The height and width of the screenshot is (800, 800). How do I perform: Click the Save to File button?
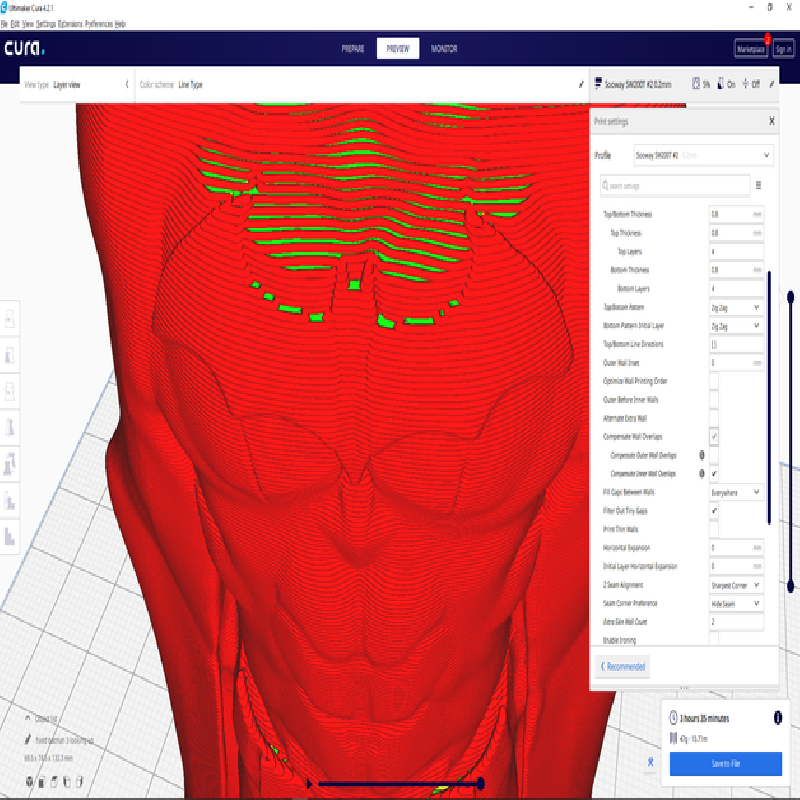coord(725,763)
